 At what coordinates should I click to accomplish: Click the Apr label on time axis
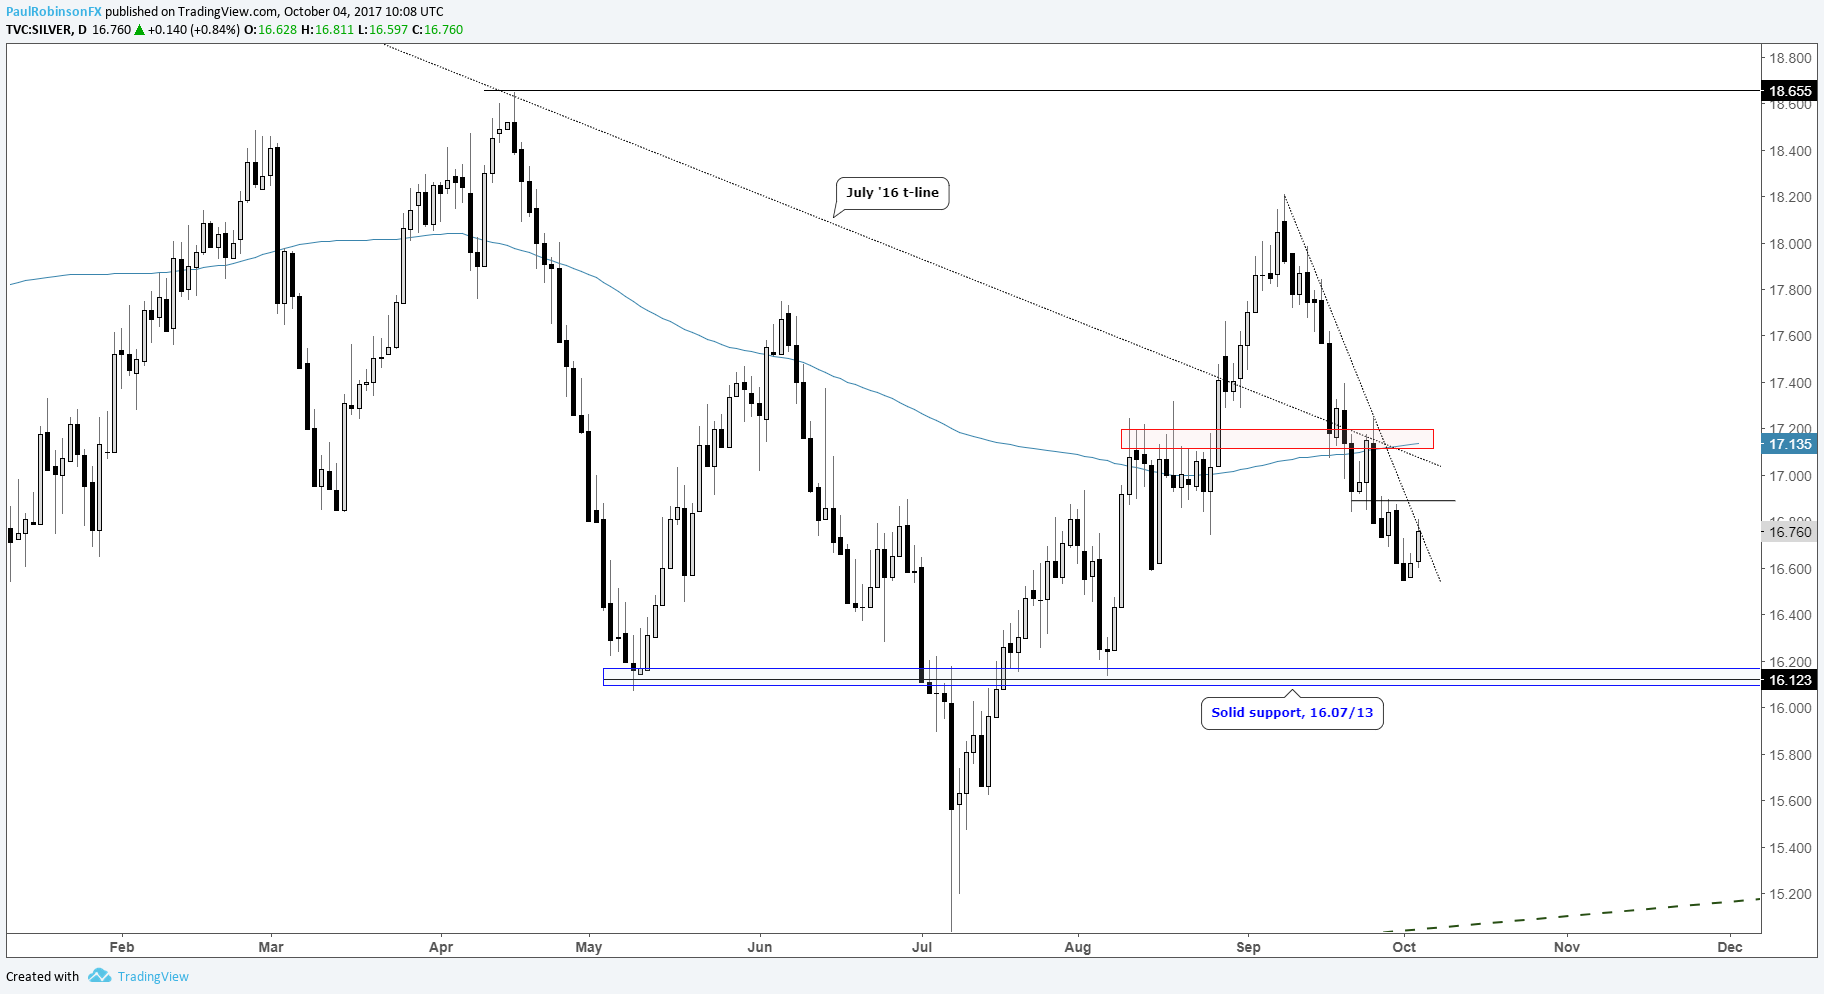coord(441,947)
